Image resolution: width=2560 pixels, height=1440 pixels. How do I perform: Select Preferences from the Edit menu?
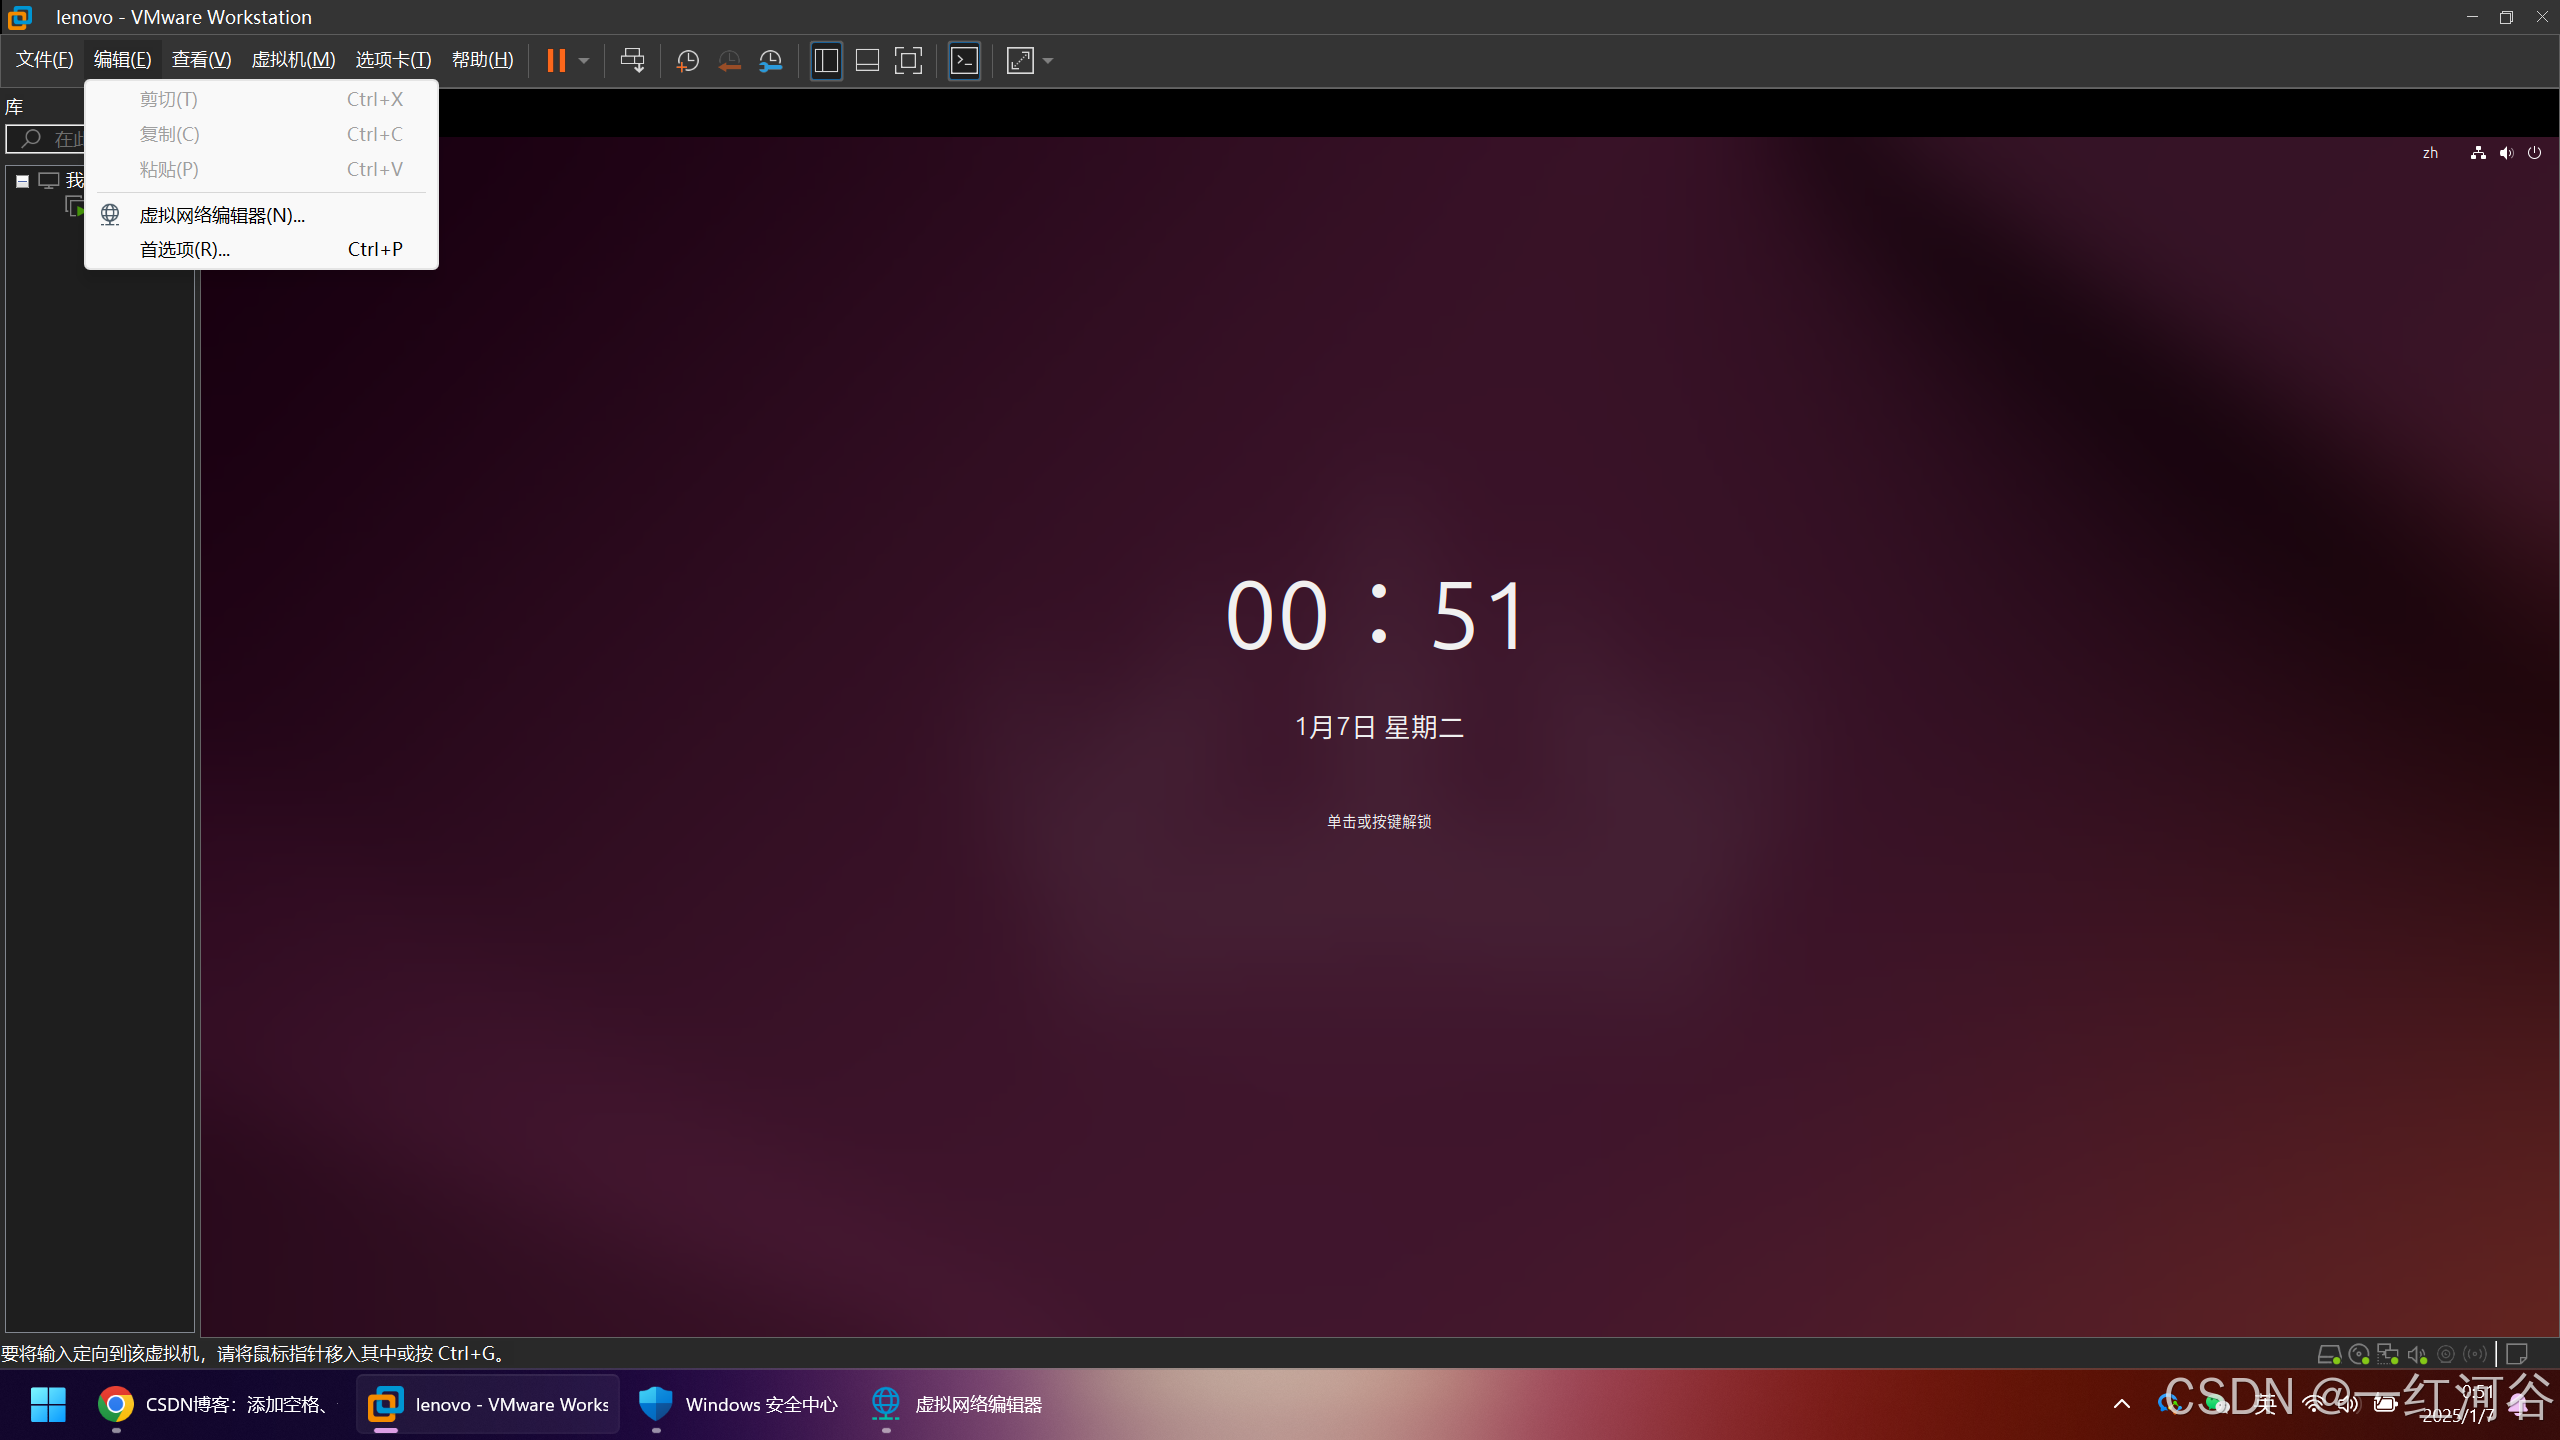coord(185,249)
